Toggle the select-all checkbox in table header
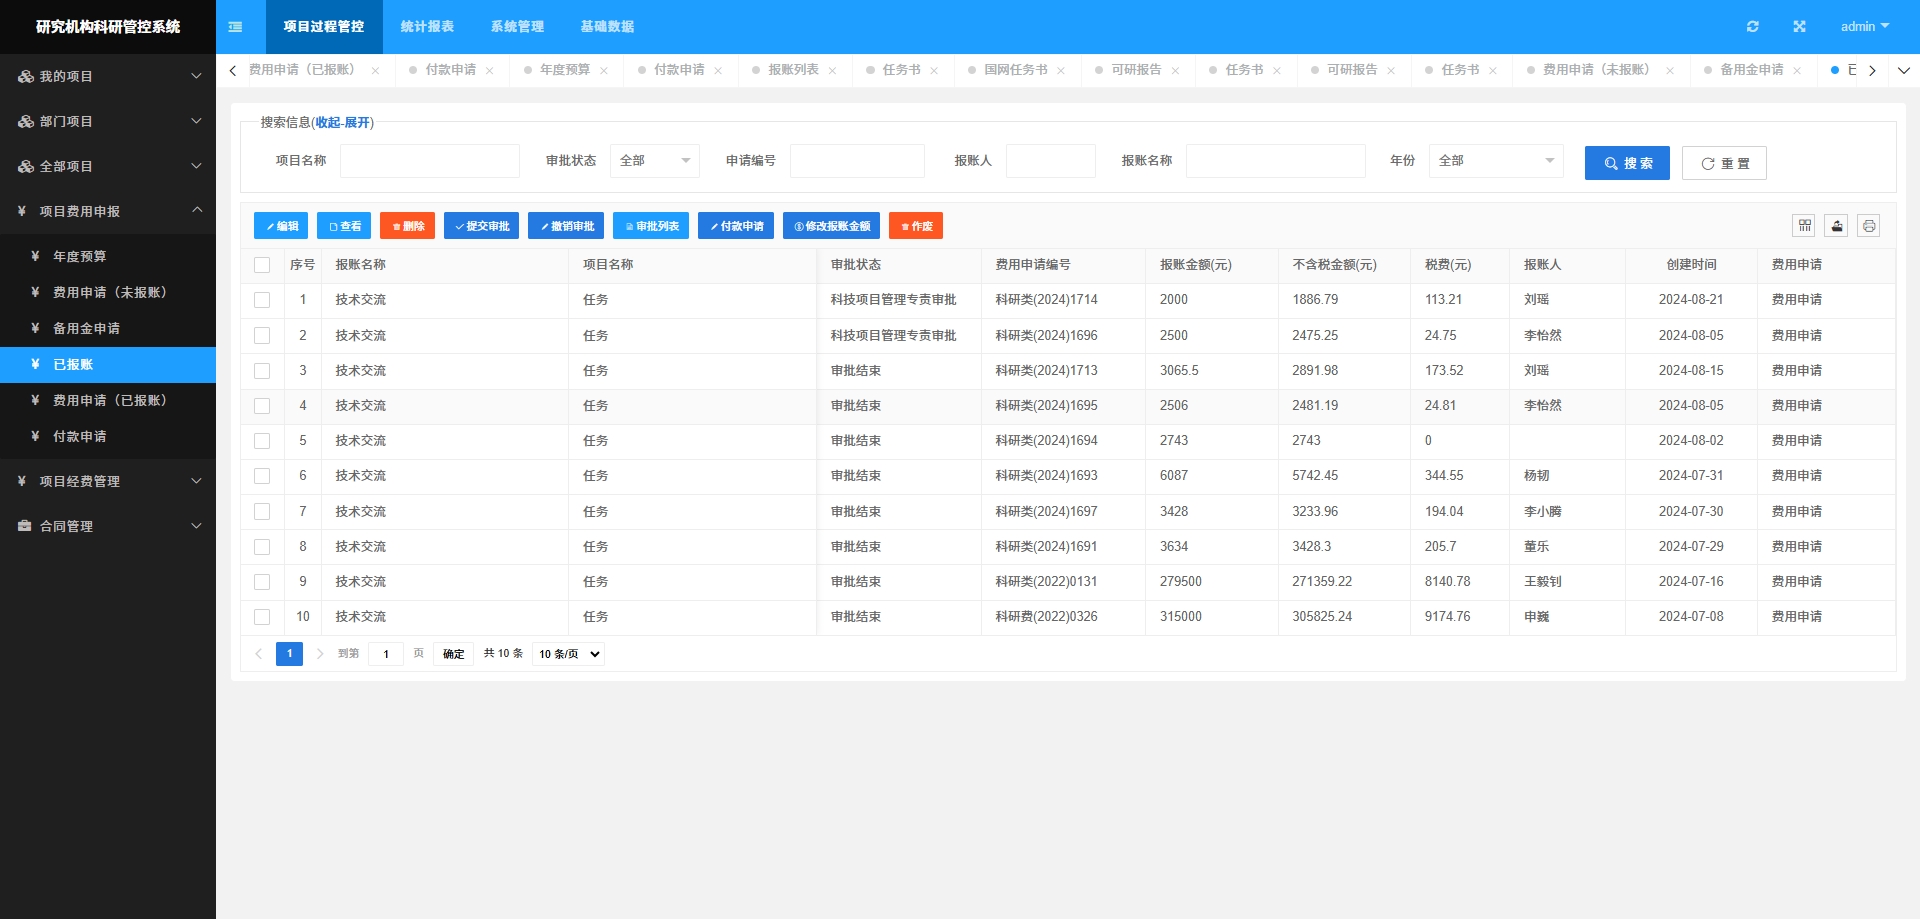This screenshot has width=1920, height=919. tap(262, 265)
